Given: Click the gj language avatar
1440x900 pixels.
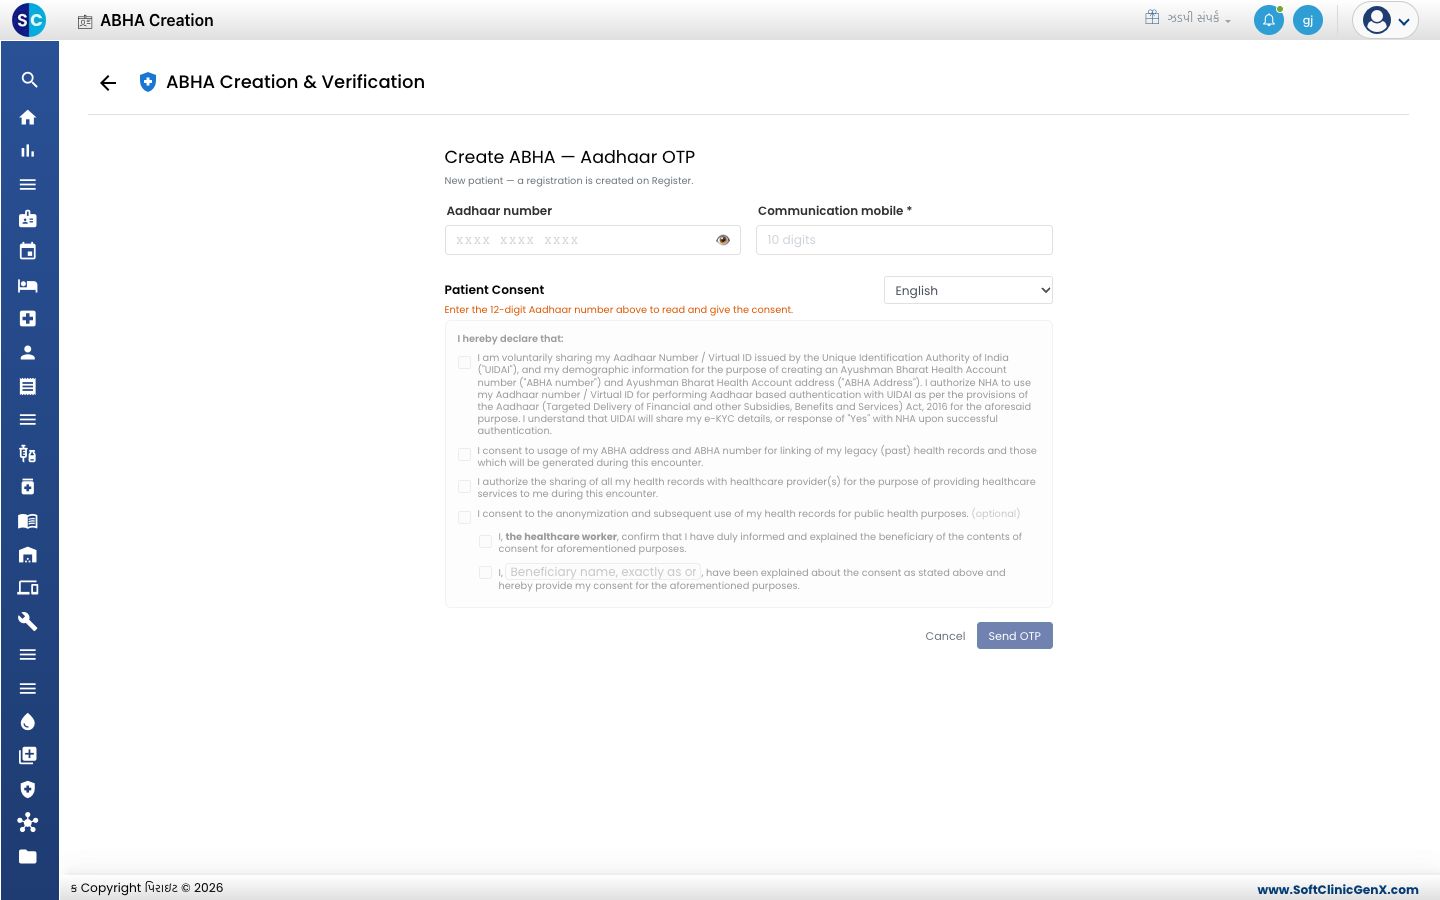Looking at the screenshot, I should coord(1308,20).
